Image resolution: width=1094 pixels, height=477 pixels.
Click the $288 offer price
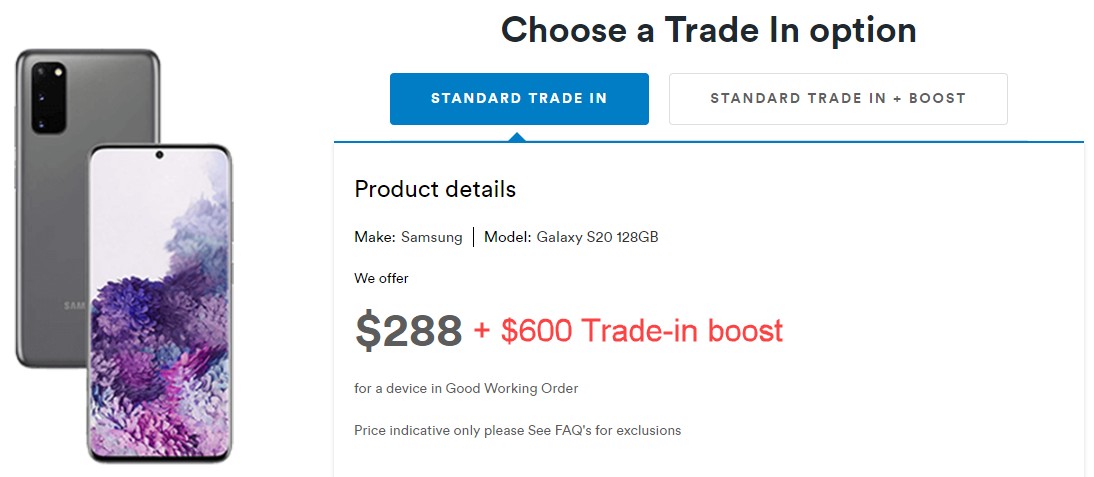tap(408, 331)
